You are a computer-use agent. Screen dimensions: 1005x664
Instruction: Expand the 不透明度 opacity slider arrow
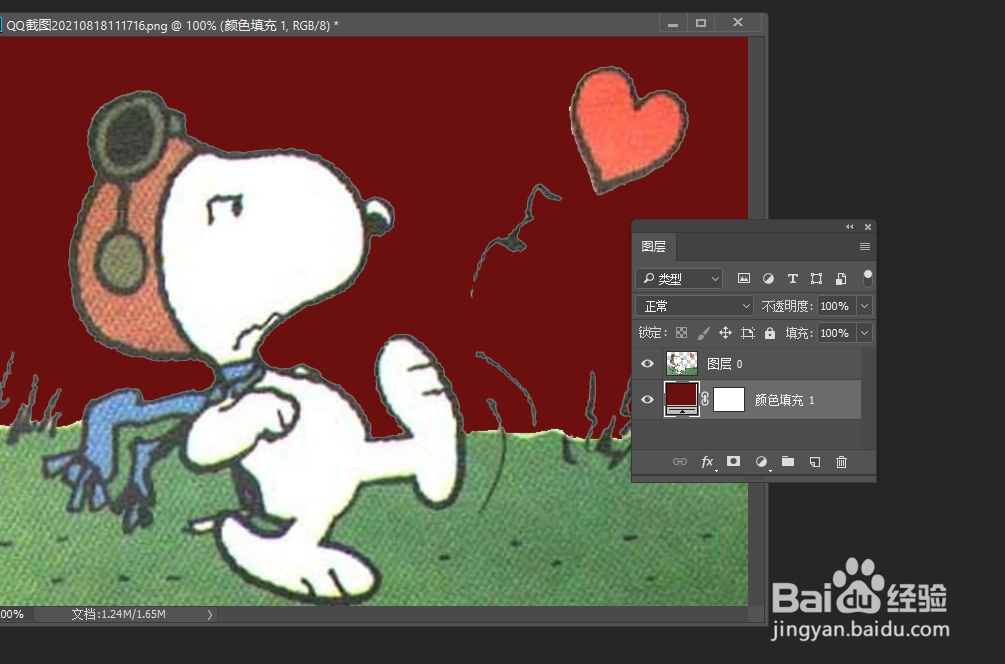click(x=865, y=306)
